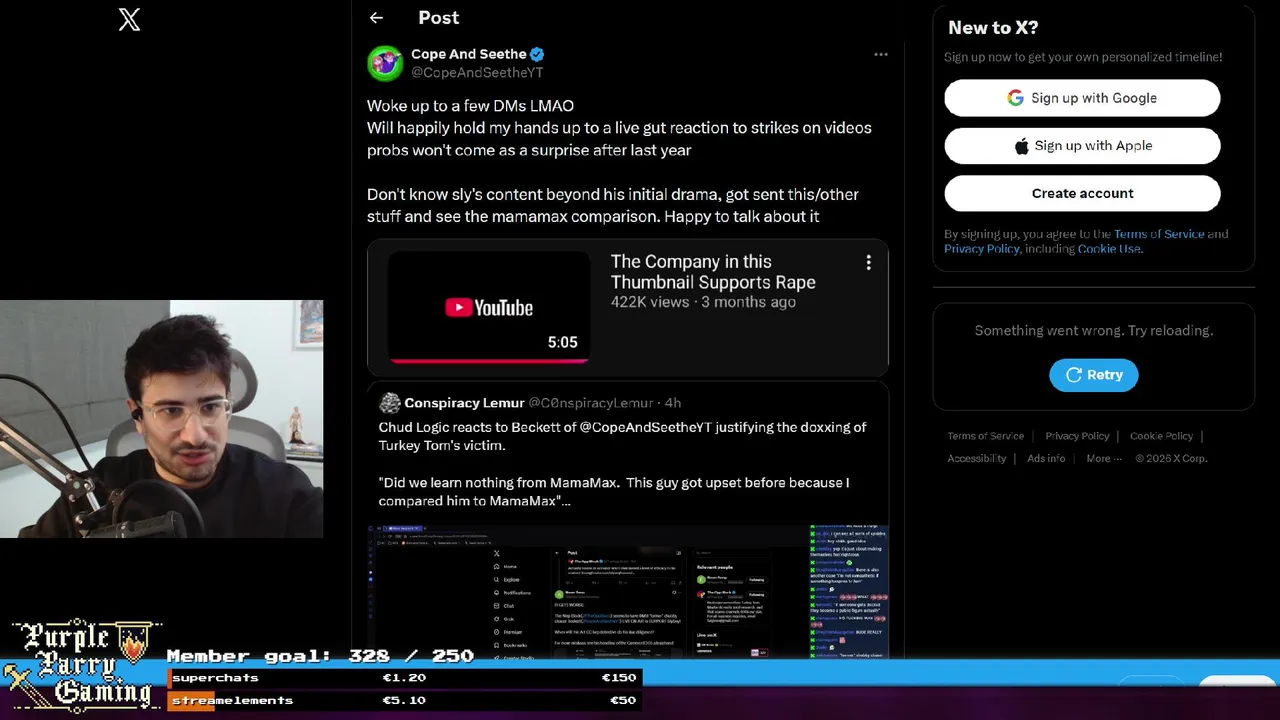The width and height of the screenshot is (1280, 720).
Task: Click the @CopeAndSeetheYT handle
Action: [x=477, y=73]
